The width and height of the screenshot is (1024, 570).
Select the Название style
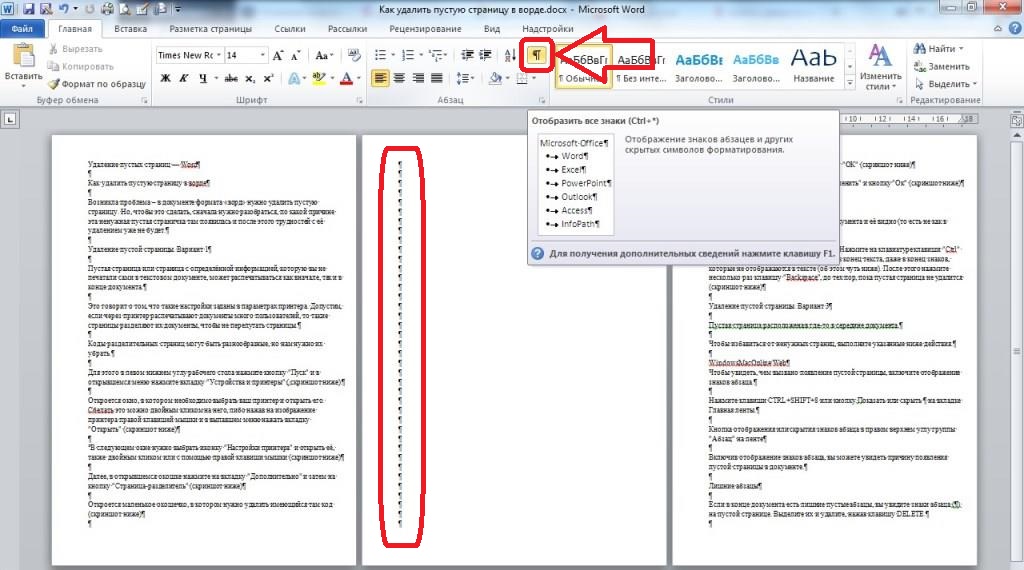(x=814, y=67)
